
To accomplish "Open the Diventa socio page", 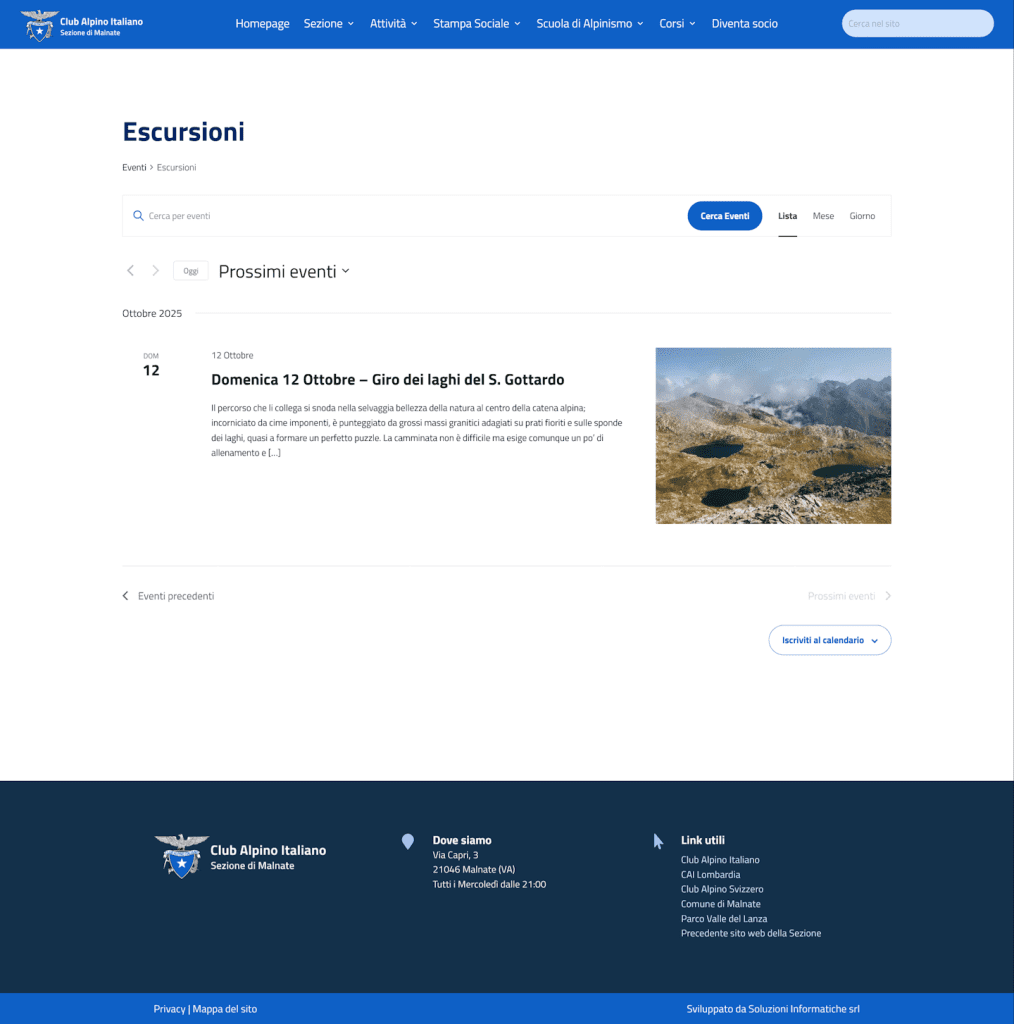I will pyautogui.click(x=744, y=23).
